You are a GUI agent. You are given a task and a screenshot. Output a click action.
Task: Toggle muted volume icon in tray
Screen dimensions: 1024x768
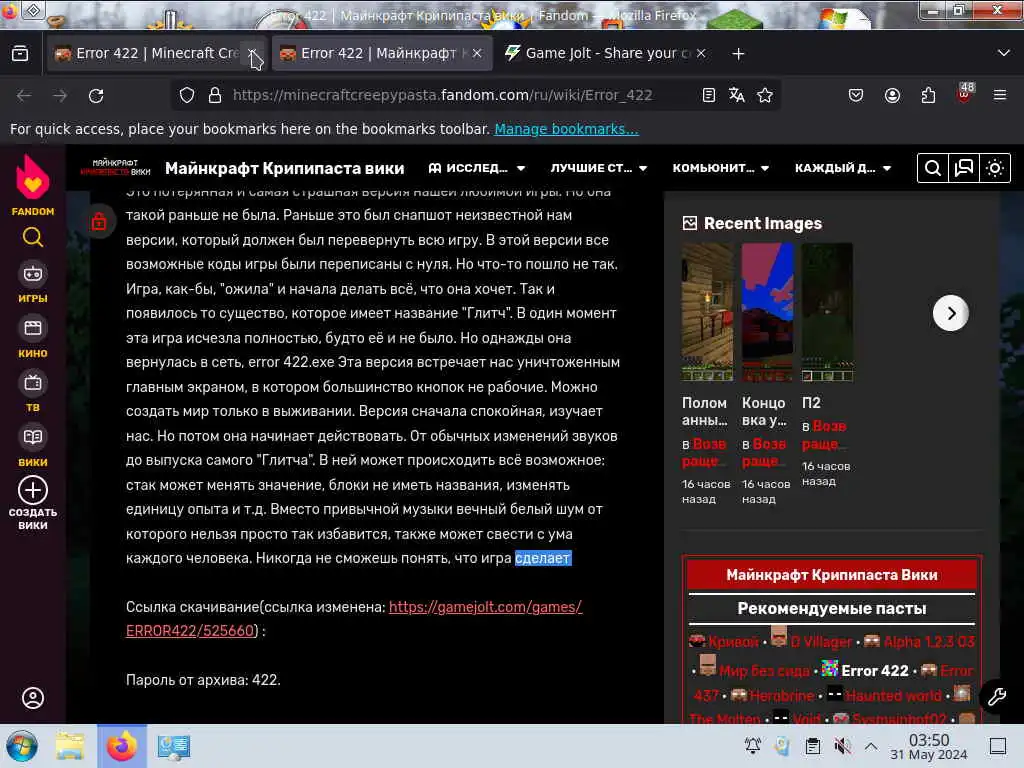[x=842, y=746]
